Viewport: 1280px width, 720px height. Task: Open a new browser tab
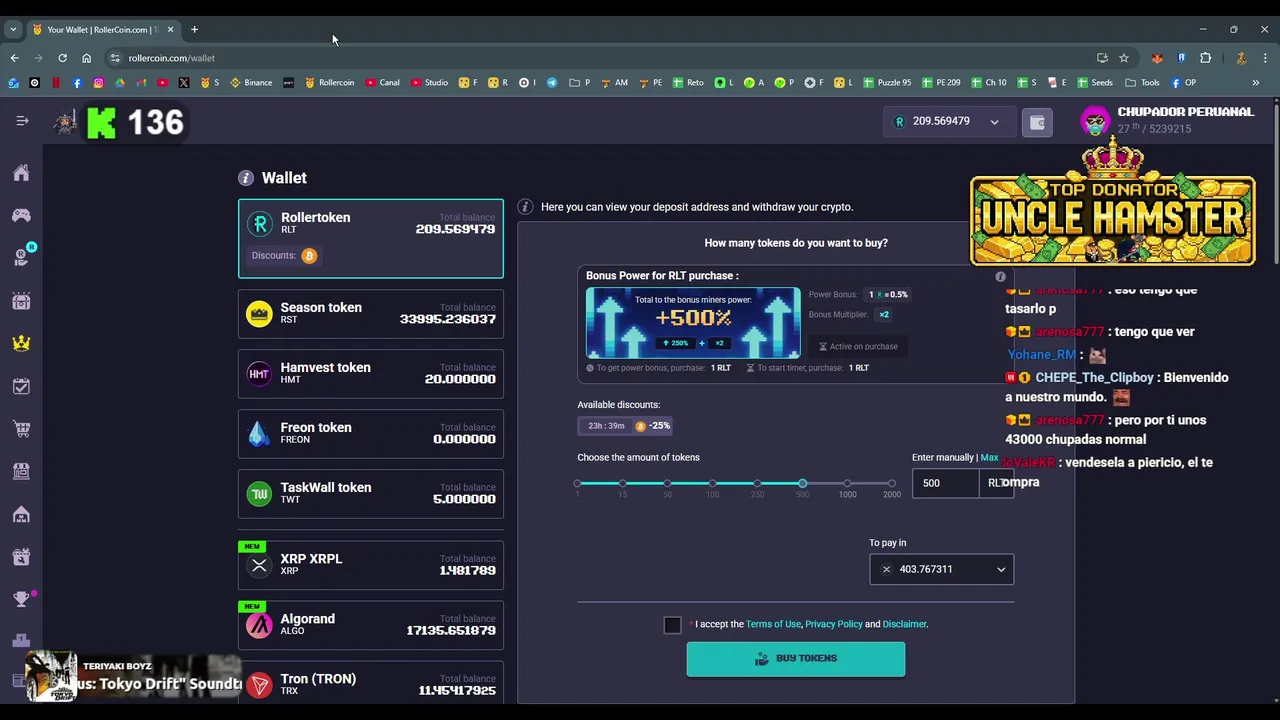coord(194,30)
